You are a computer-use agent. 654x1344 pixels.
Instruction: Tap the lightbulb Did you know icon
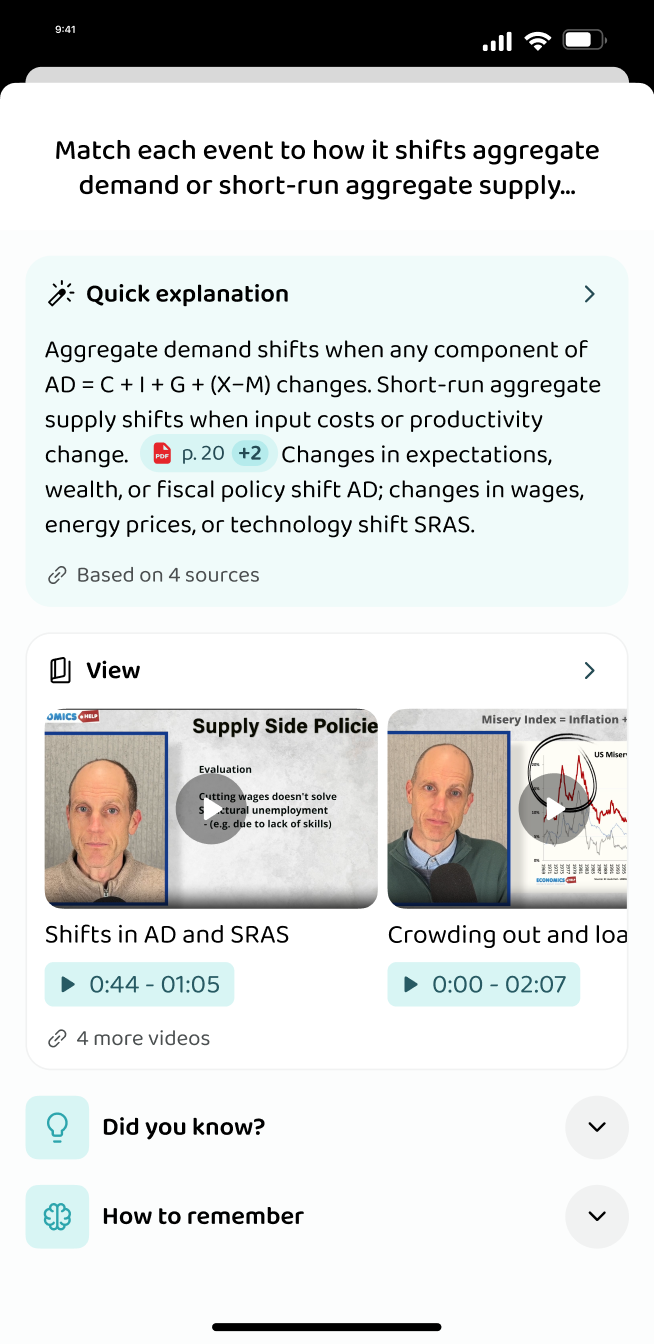[57, 1127]
